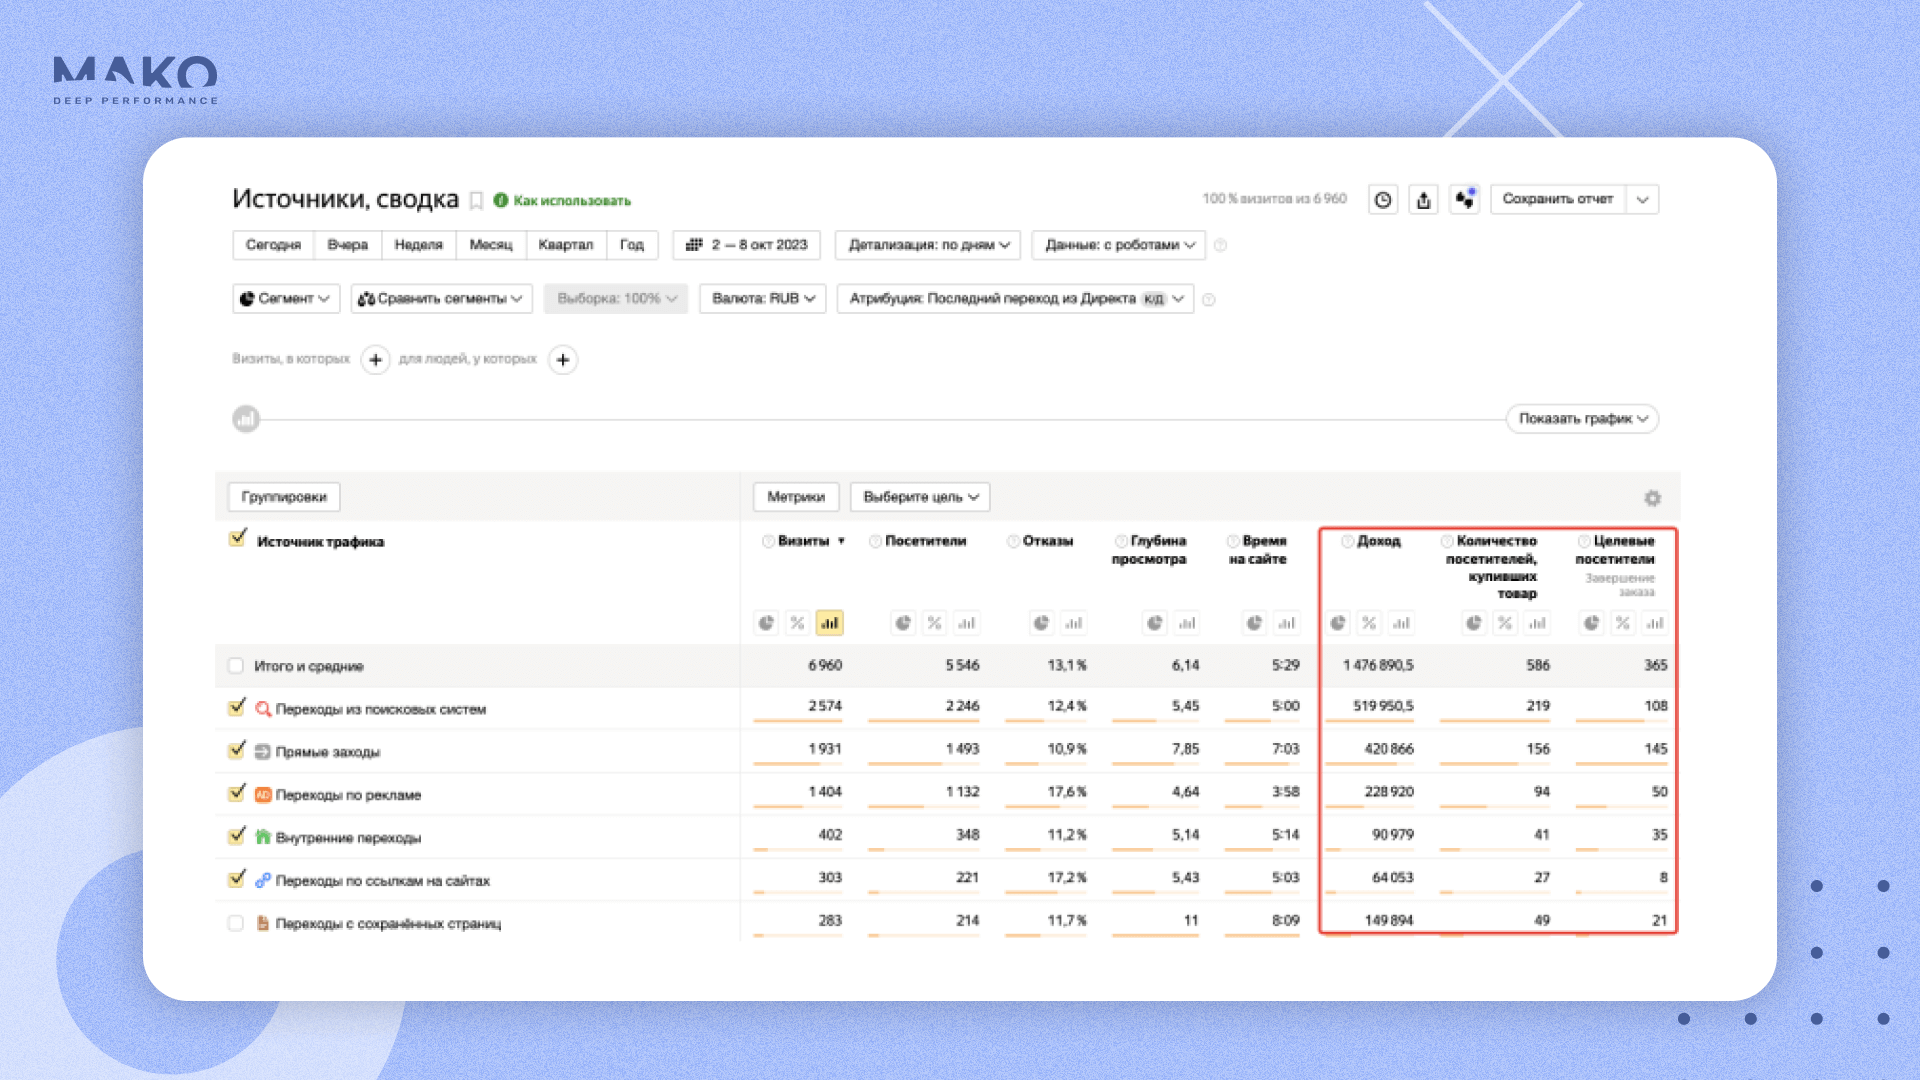Click the chart timeline slider handle
1920x1080 pixels.
246,419
